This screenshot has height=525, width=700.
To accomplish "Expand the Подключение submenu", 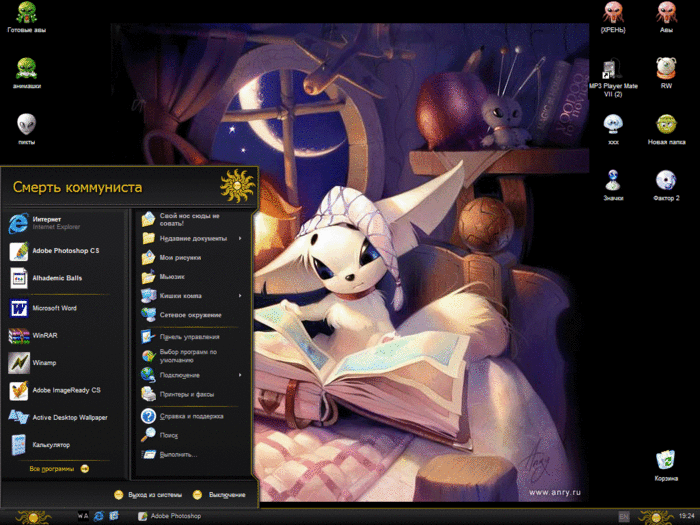I will [193, 375].
